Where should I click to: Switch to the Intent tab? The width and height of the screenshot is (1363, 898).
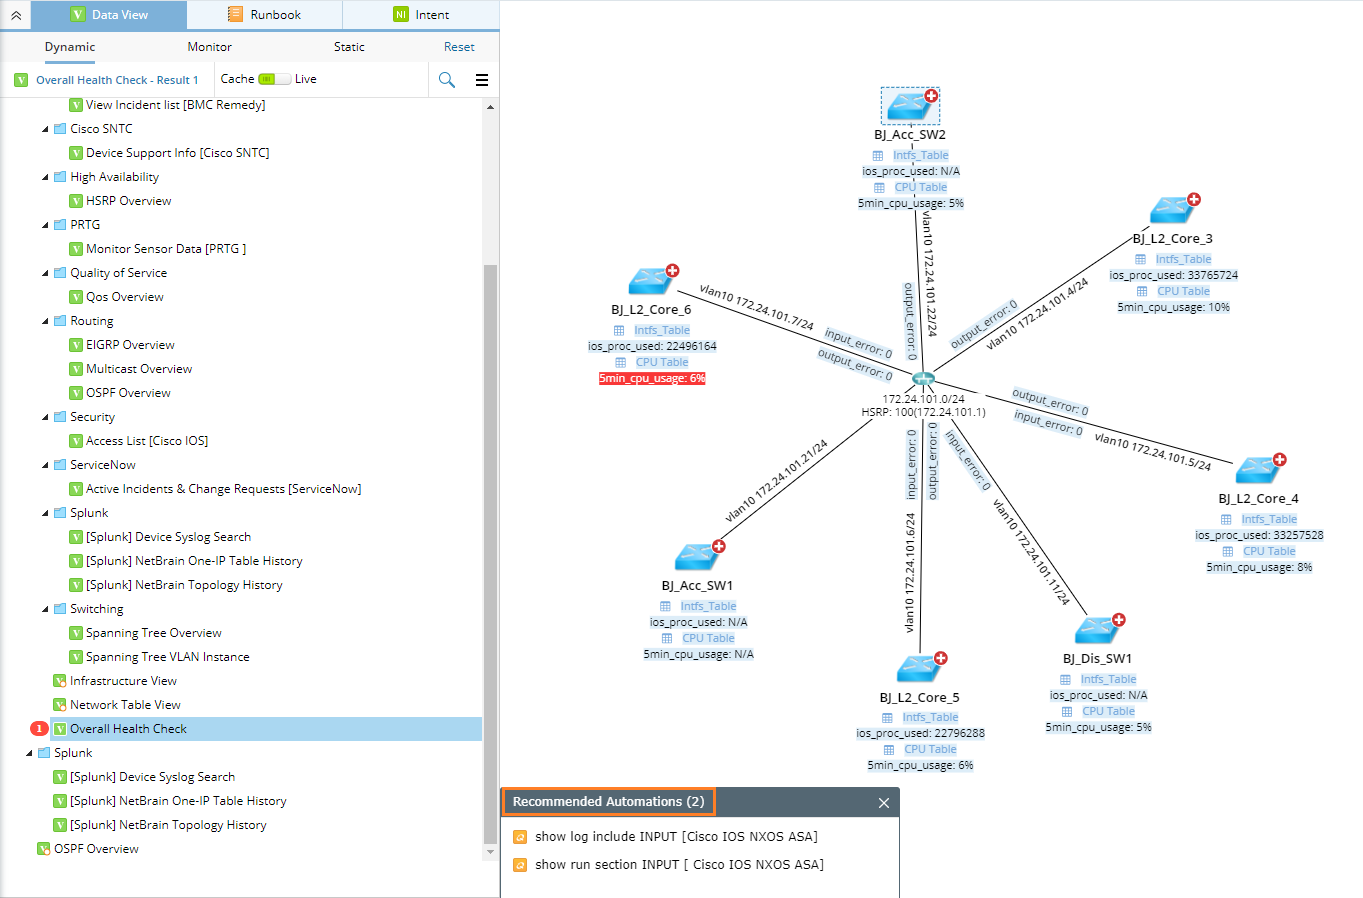pyautogui.click(x=421, y=15)
